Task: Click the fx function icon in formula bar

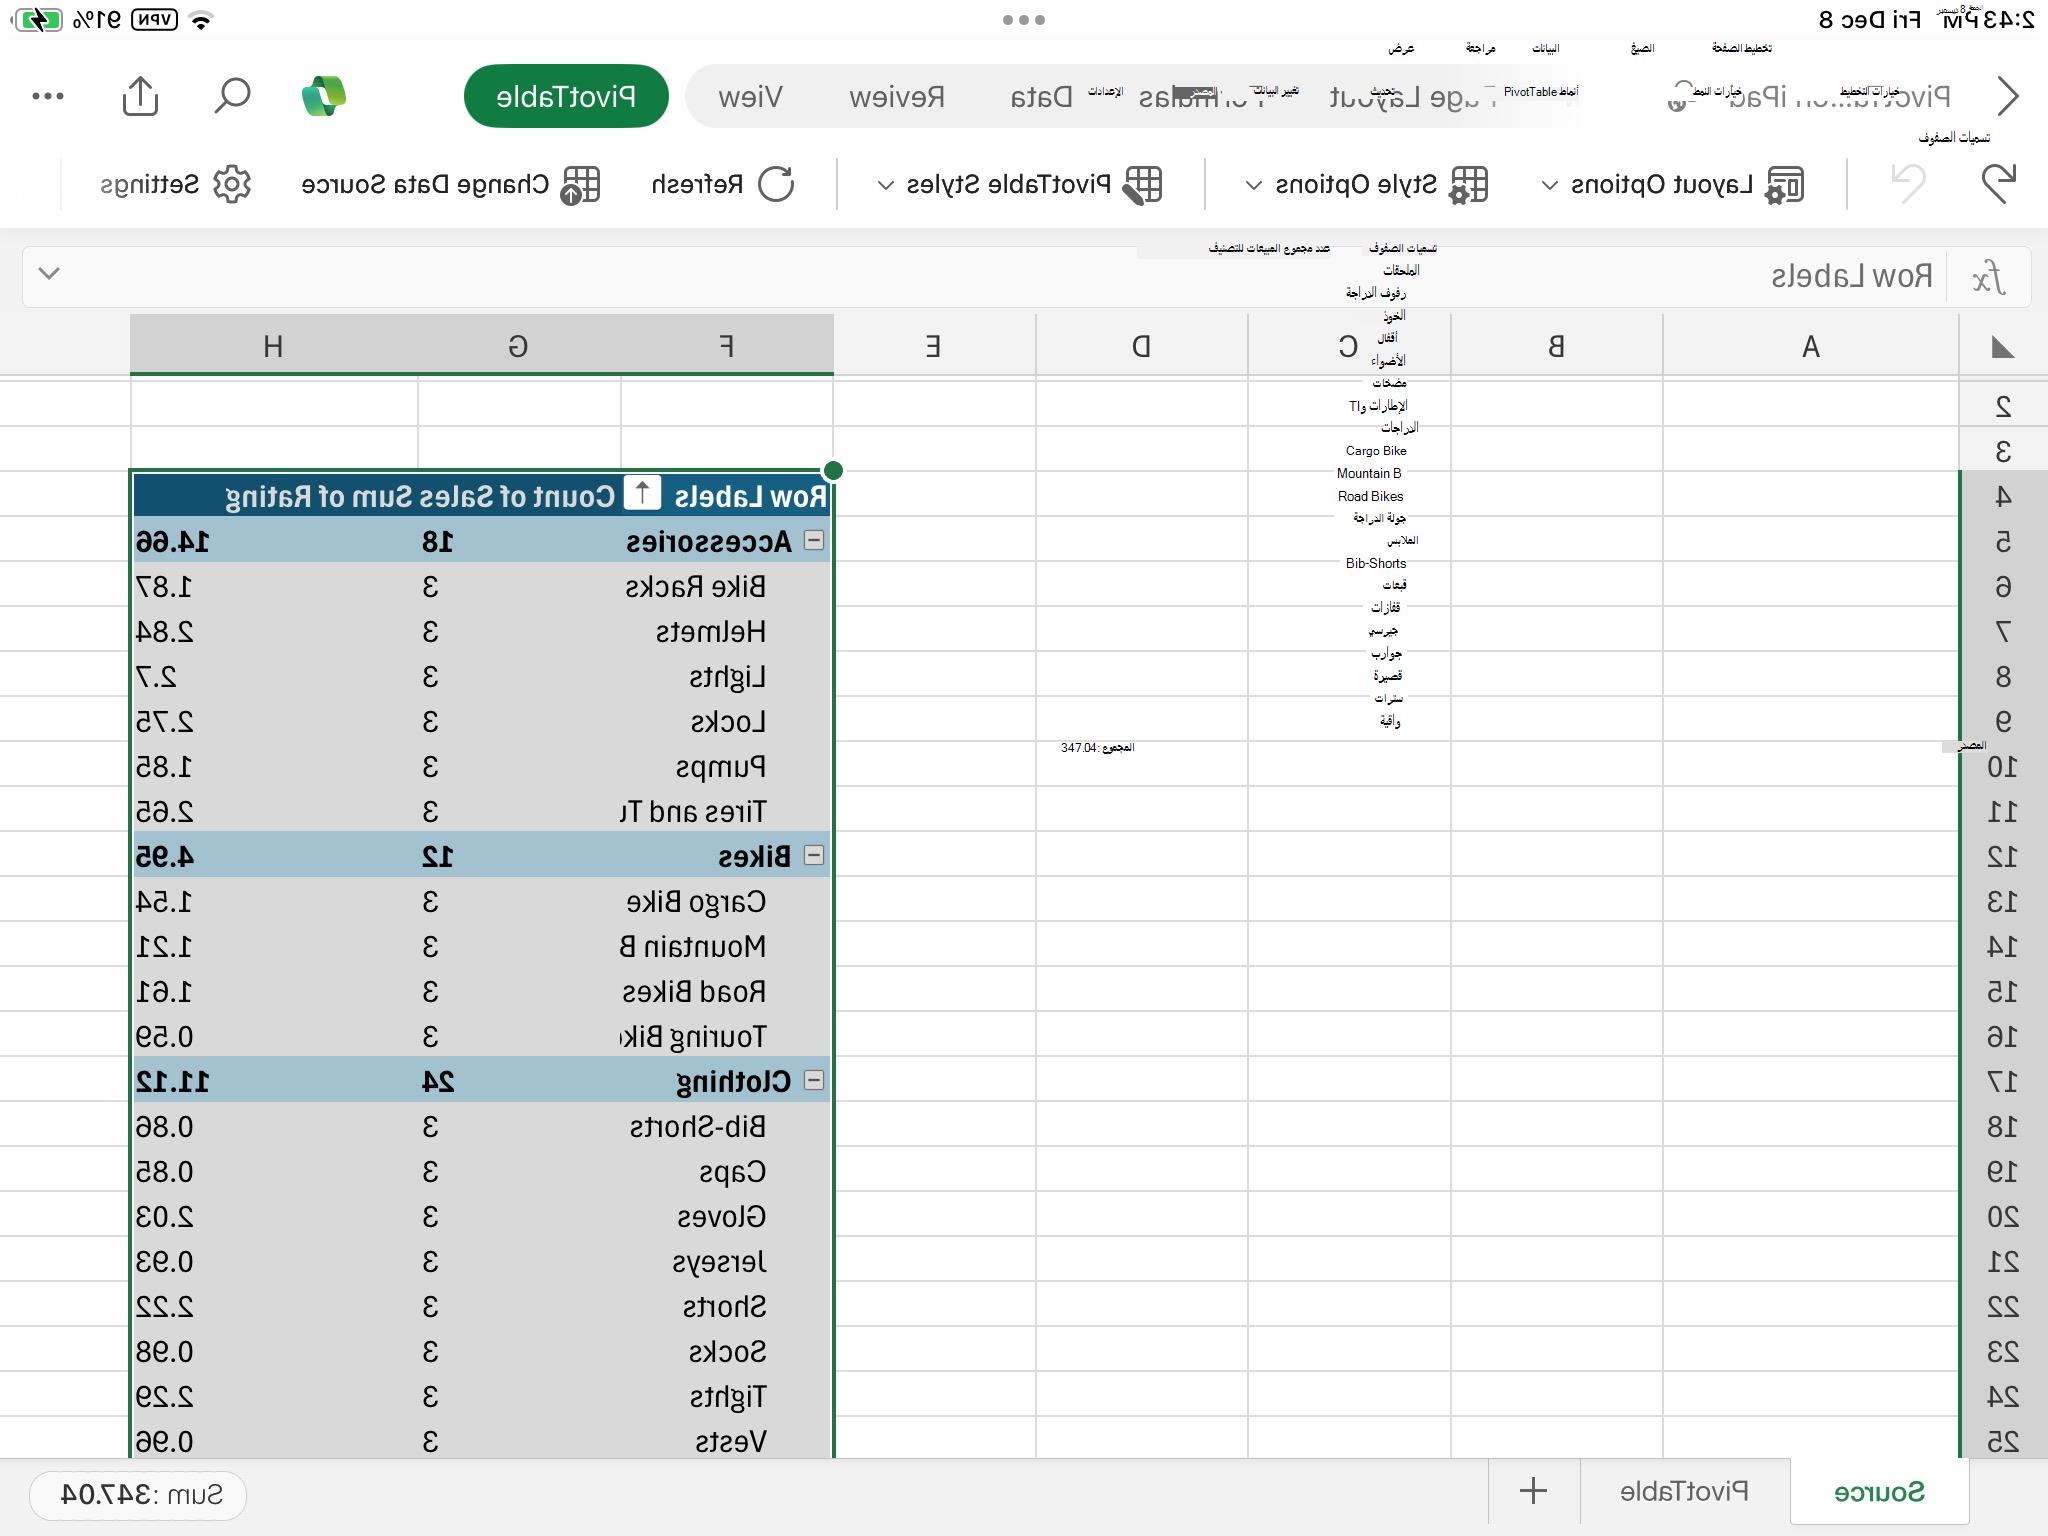Action: click(x=1989, y=277)
